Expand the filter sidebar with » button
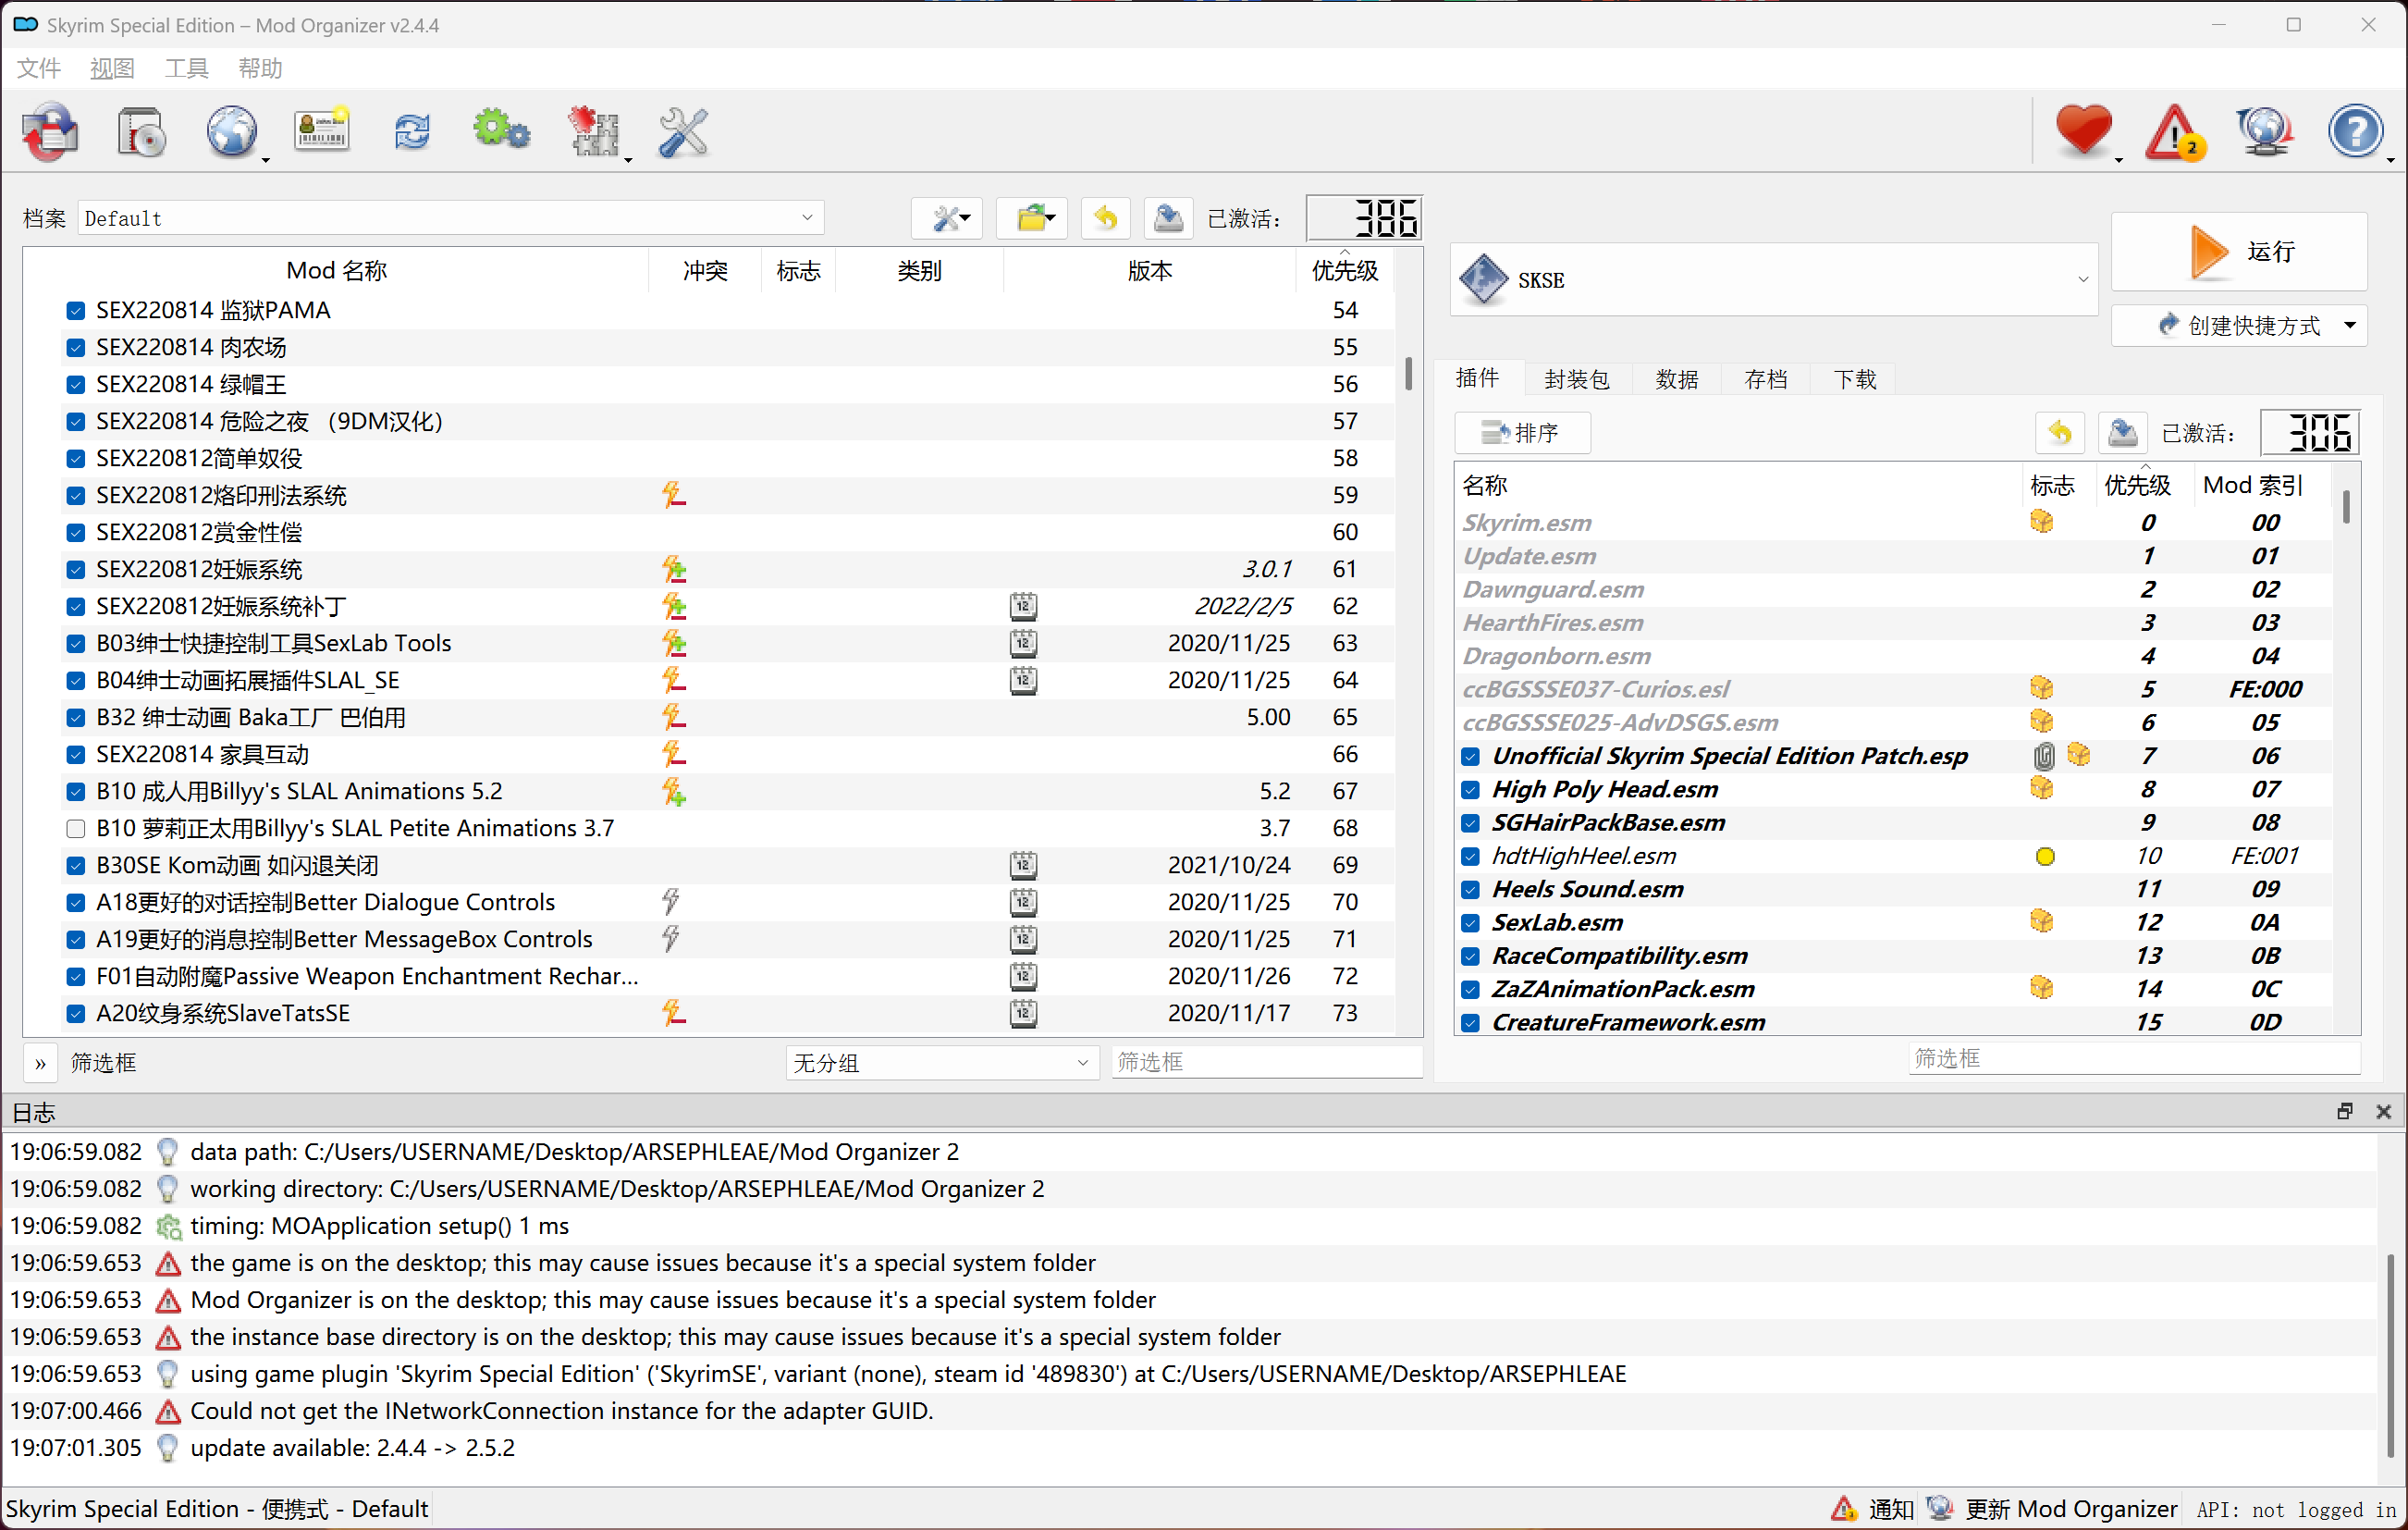The width and height of the screenshot is (2408, 1530). [x=40, y=1063]
